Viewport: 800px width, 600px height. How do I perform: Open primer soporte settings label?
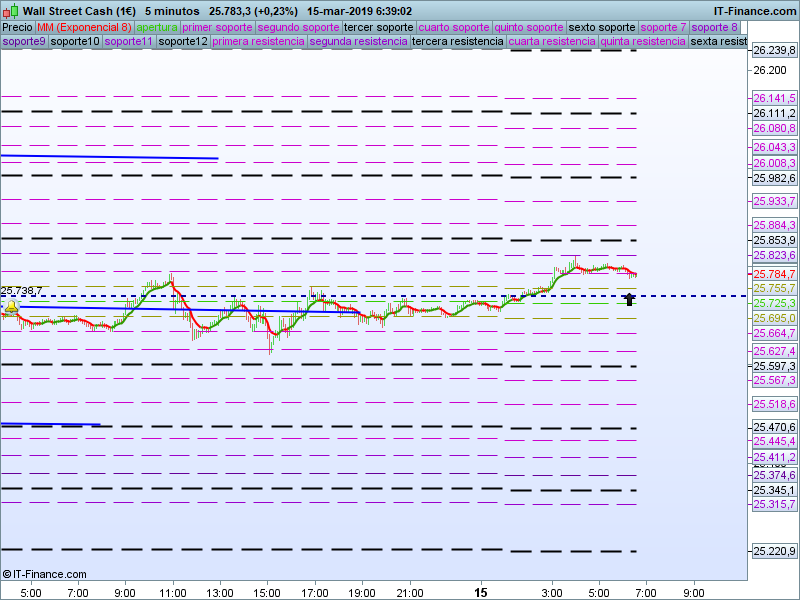[x=217, y=27]
